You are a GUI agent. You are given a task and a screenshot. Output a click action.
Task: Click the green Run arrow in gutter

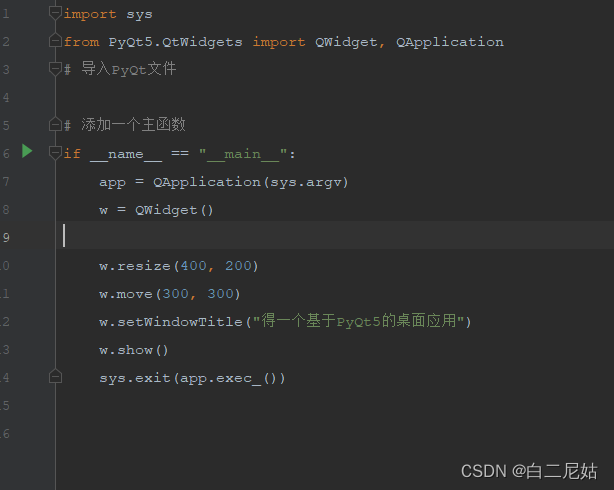click(27, 152)
